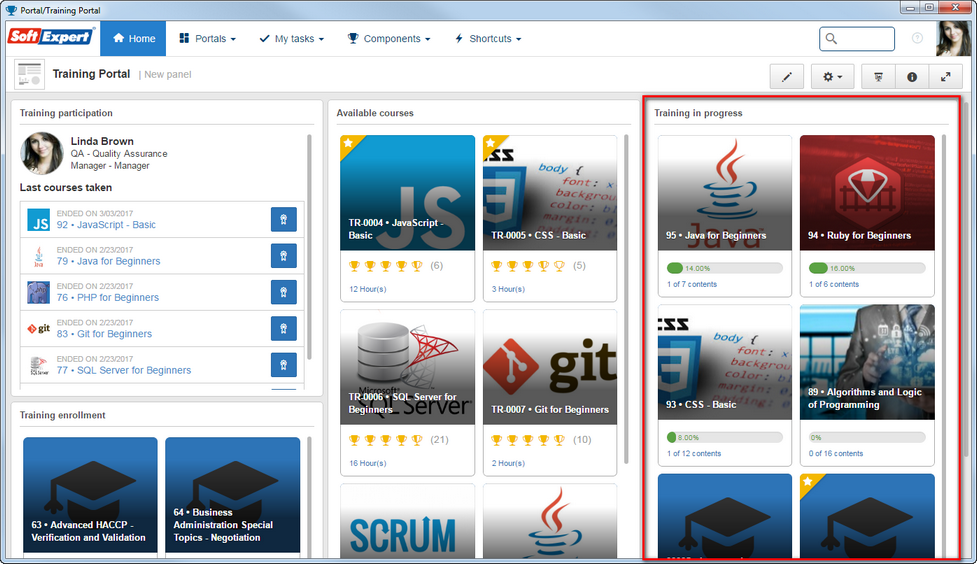Click the 8.00% CSS progress bar
977x564 pixels.
pos(725,437)
